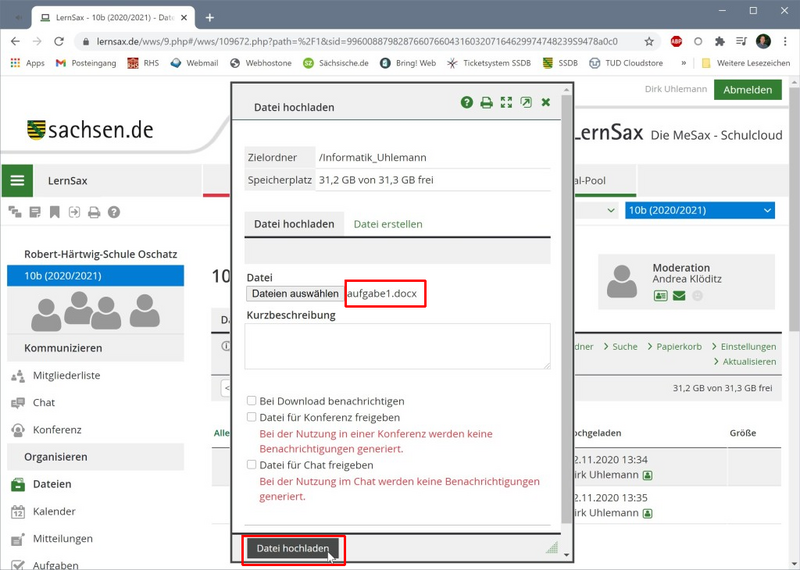Click into the Kurzbeschreibung text area
The height and width of the screenshot is (570, 800).
click(397, 346)
